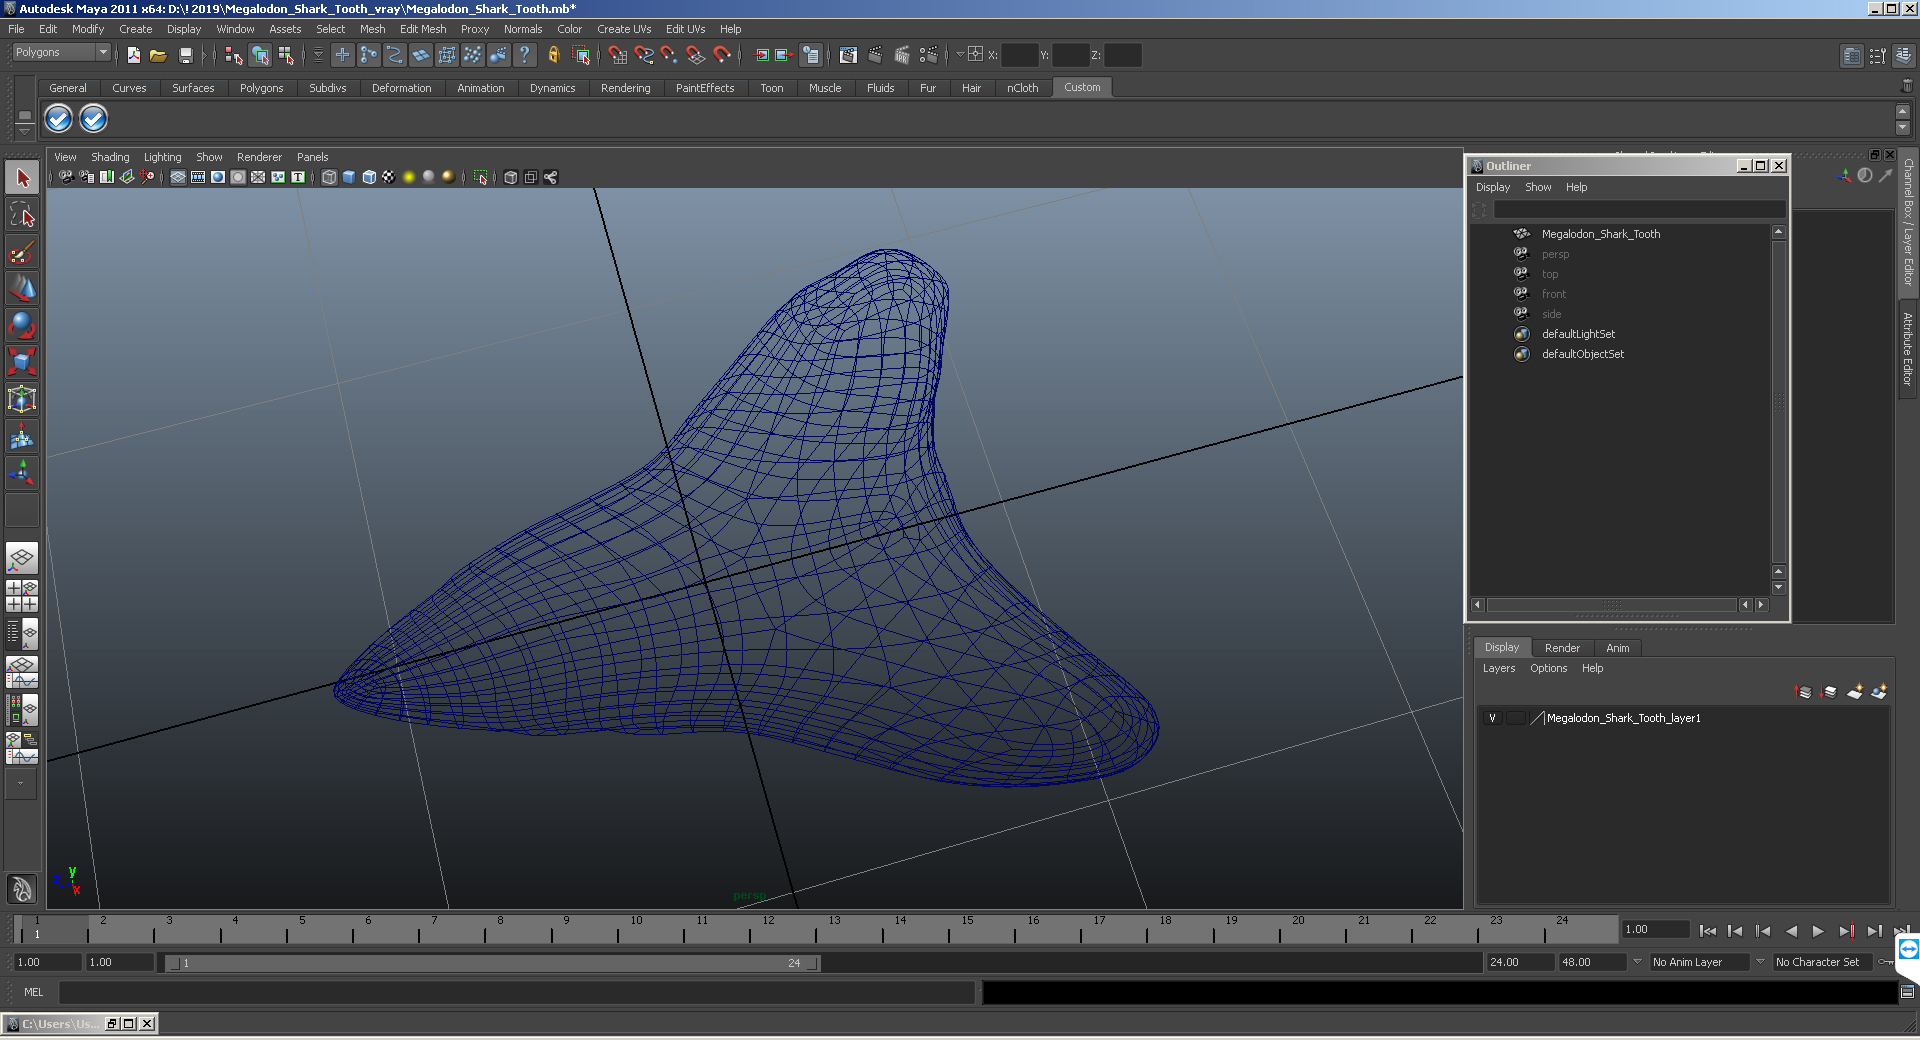Toggle snap to points magnet
The width and height of the screenshot is (1920, 1040).
click(x=670, y=55)
